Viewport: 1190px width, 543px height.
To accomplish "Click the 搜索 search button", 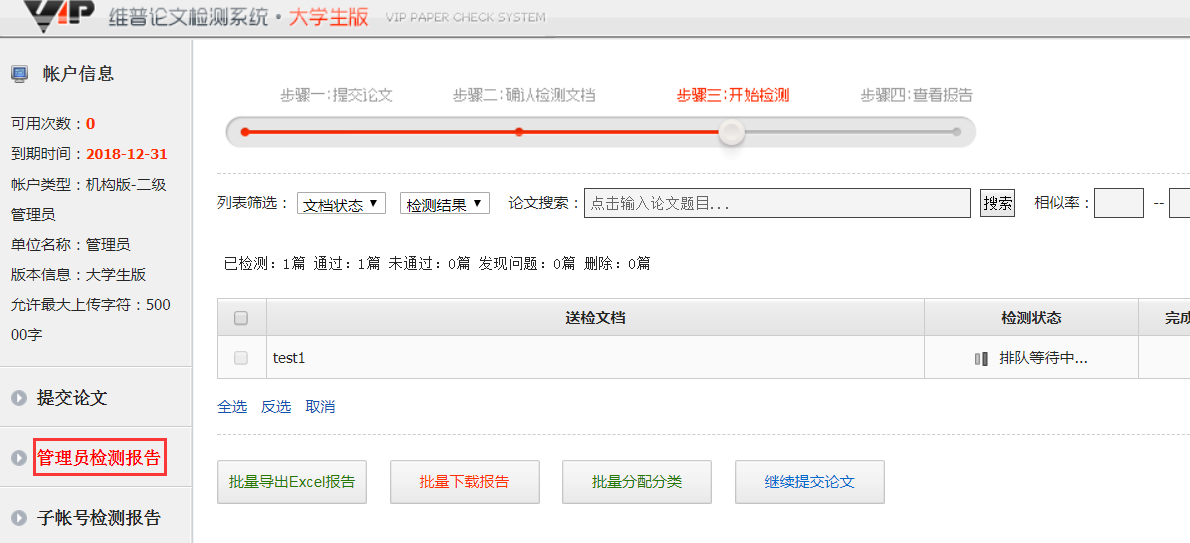I will tap(997, 204).
